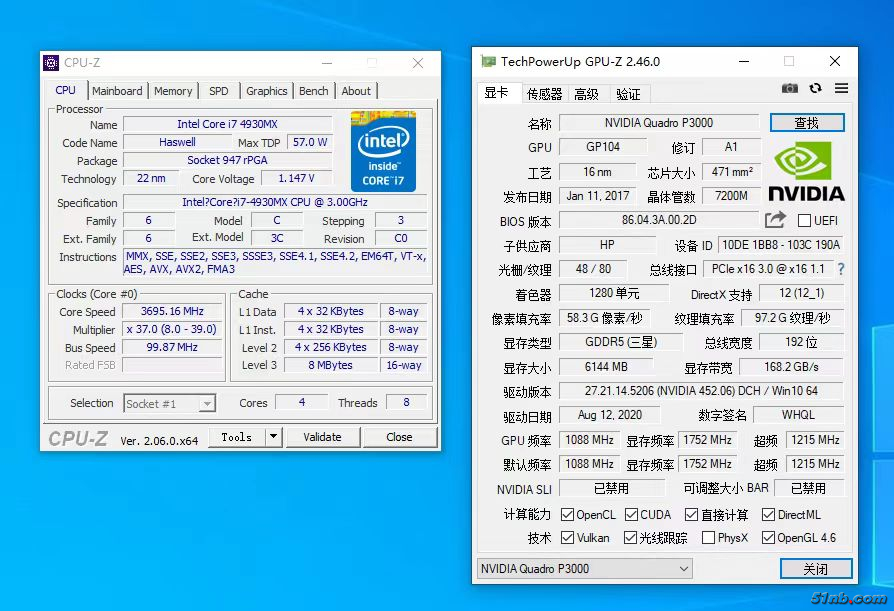This screenshot has width=894, height=611.
Task: Click the Close button in CPU-Z
Action: [399, 437]
